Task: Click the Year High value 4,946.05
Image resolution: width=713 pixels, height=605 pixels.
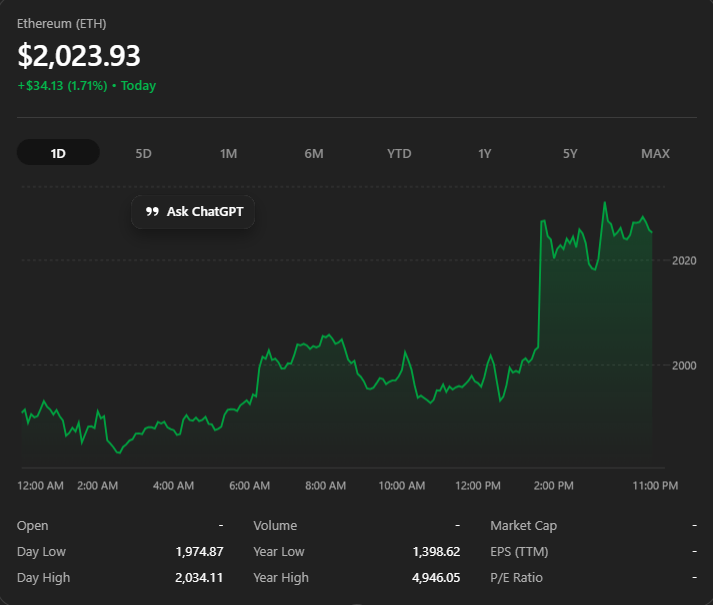Action: pos(436,578)
